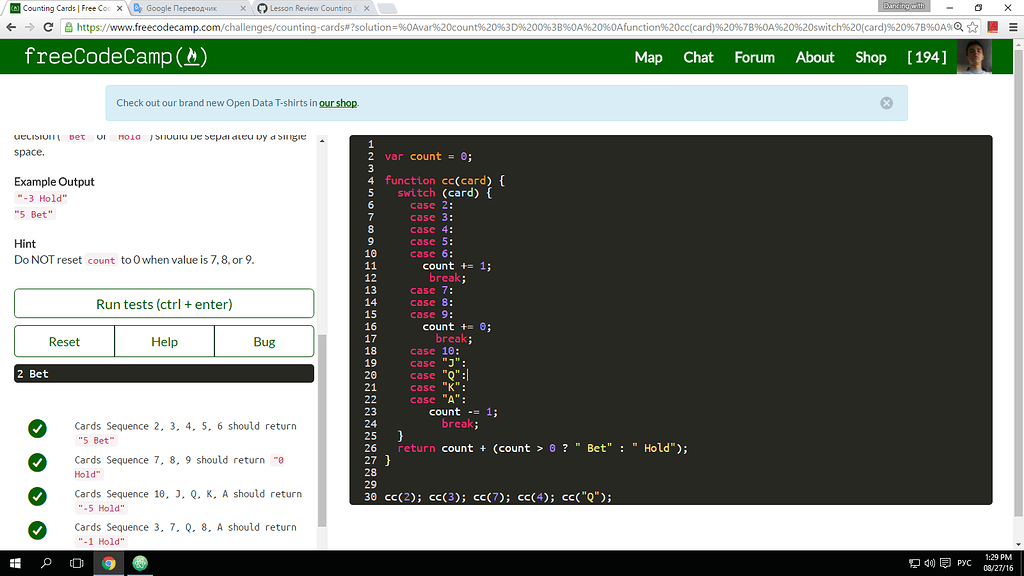Click a green test-passed checkmark
This screenshot has width=1024, height=576.
pos(37,427)
